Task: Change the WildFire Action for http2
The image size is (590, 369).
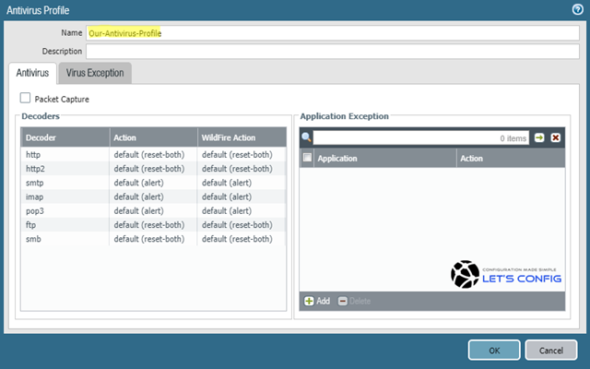Action: 242,169
